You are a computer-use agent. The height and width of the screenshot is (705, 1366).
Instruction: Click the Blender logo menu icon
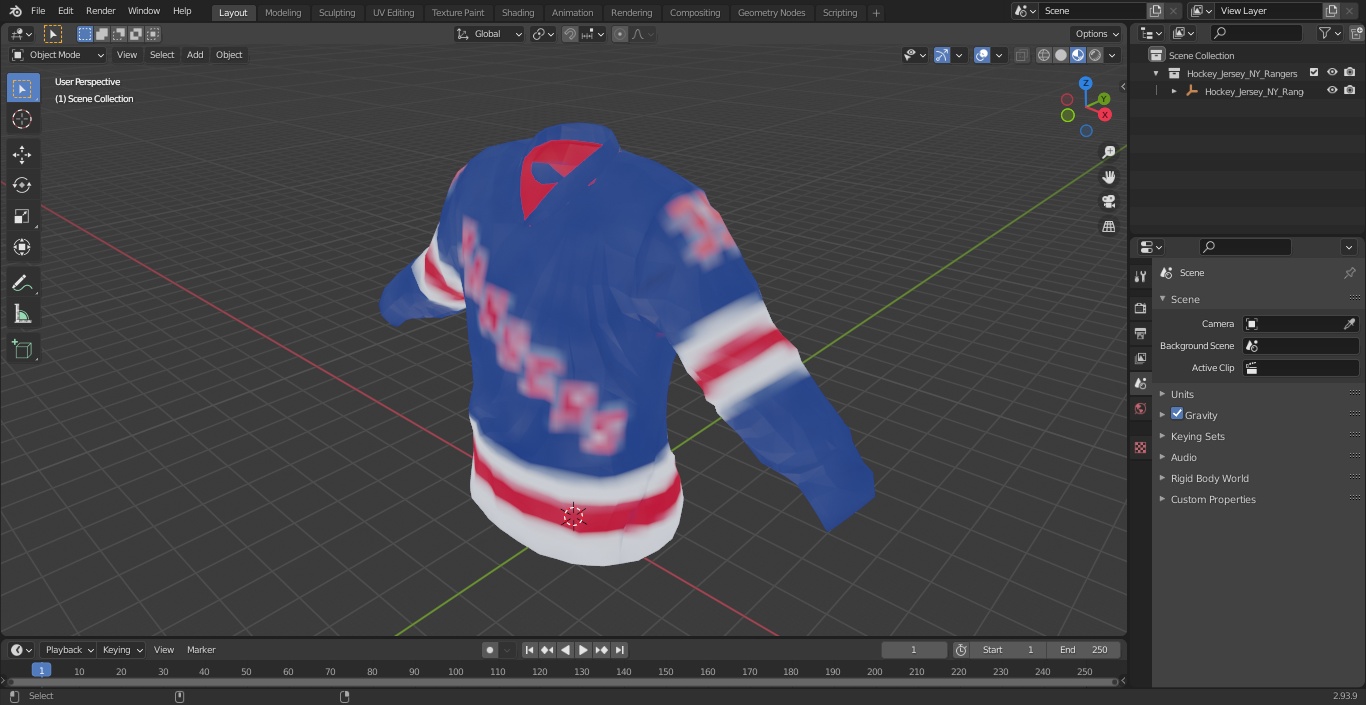point(15,11)
